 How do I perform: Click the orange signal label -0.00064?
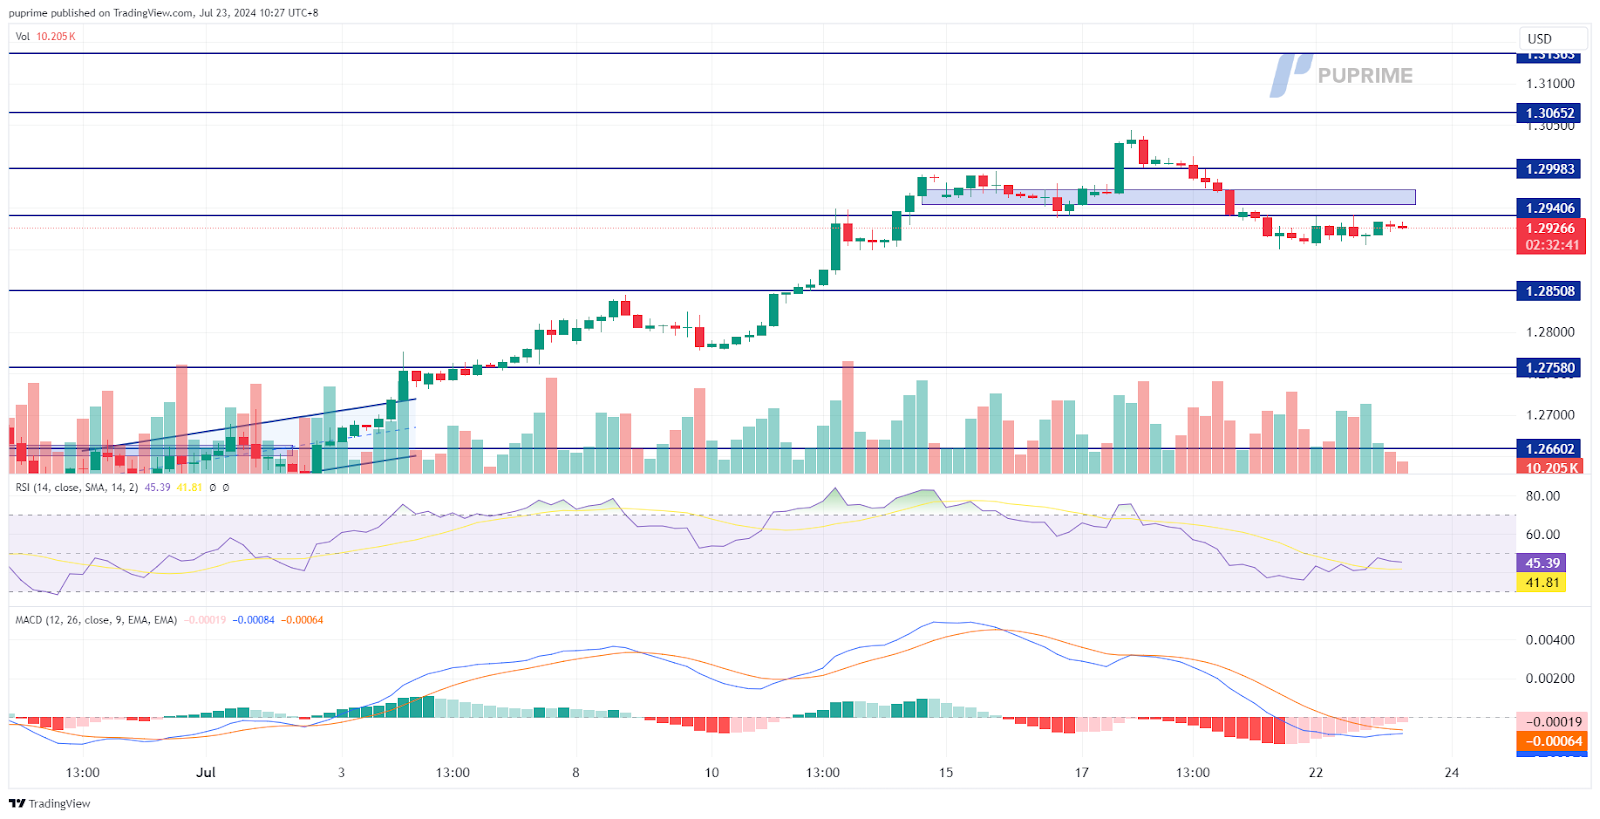pyautogui.click(x=1552, y=741)
